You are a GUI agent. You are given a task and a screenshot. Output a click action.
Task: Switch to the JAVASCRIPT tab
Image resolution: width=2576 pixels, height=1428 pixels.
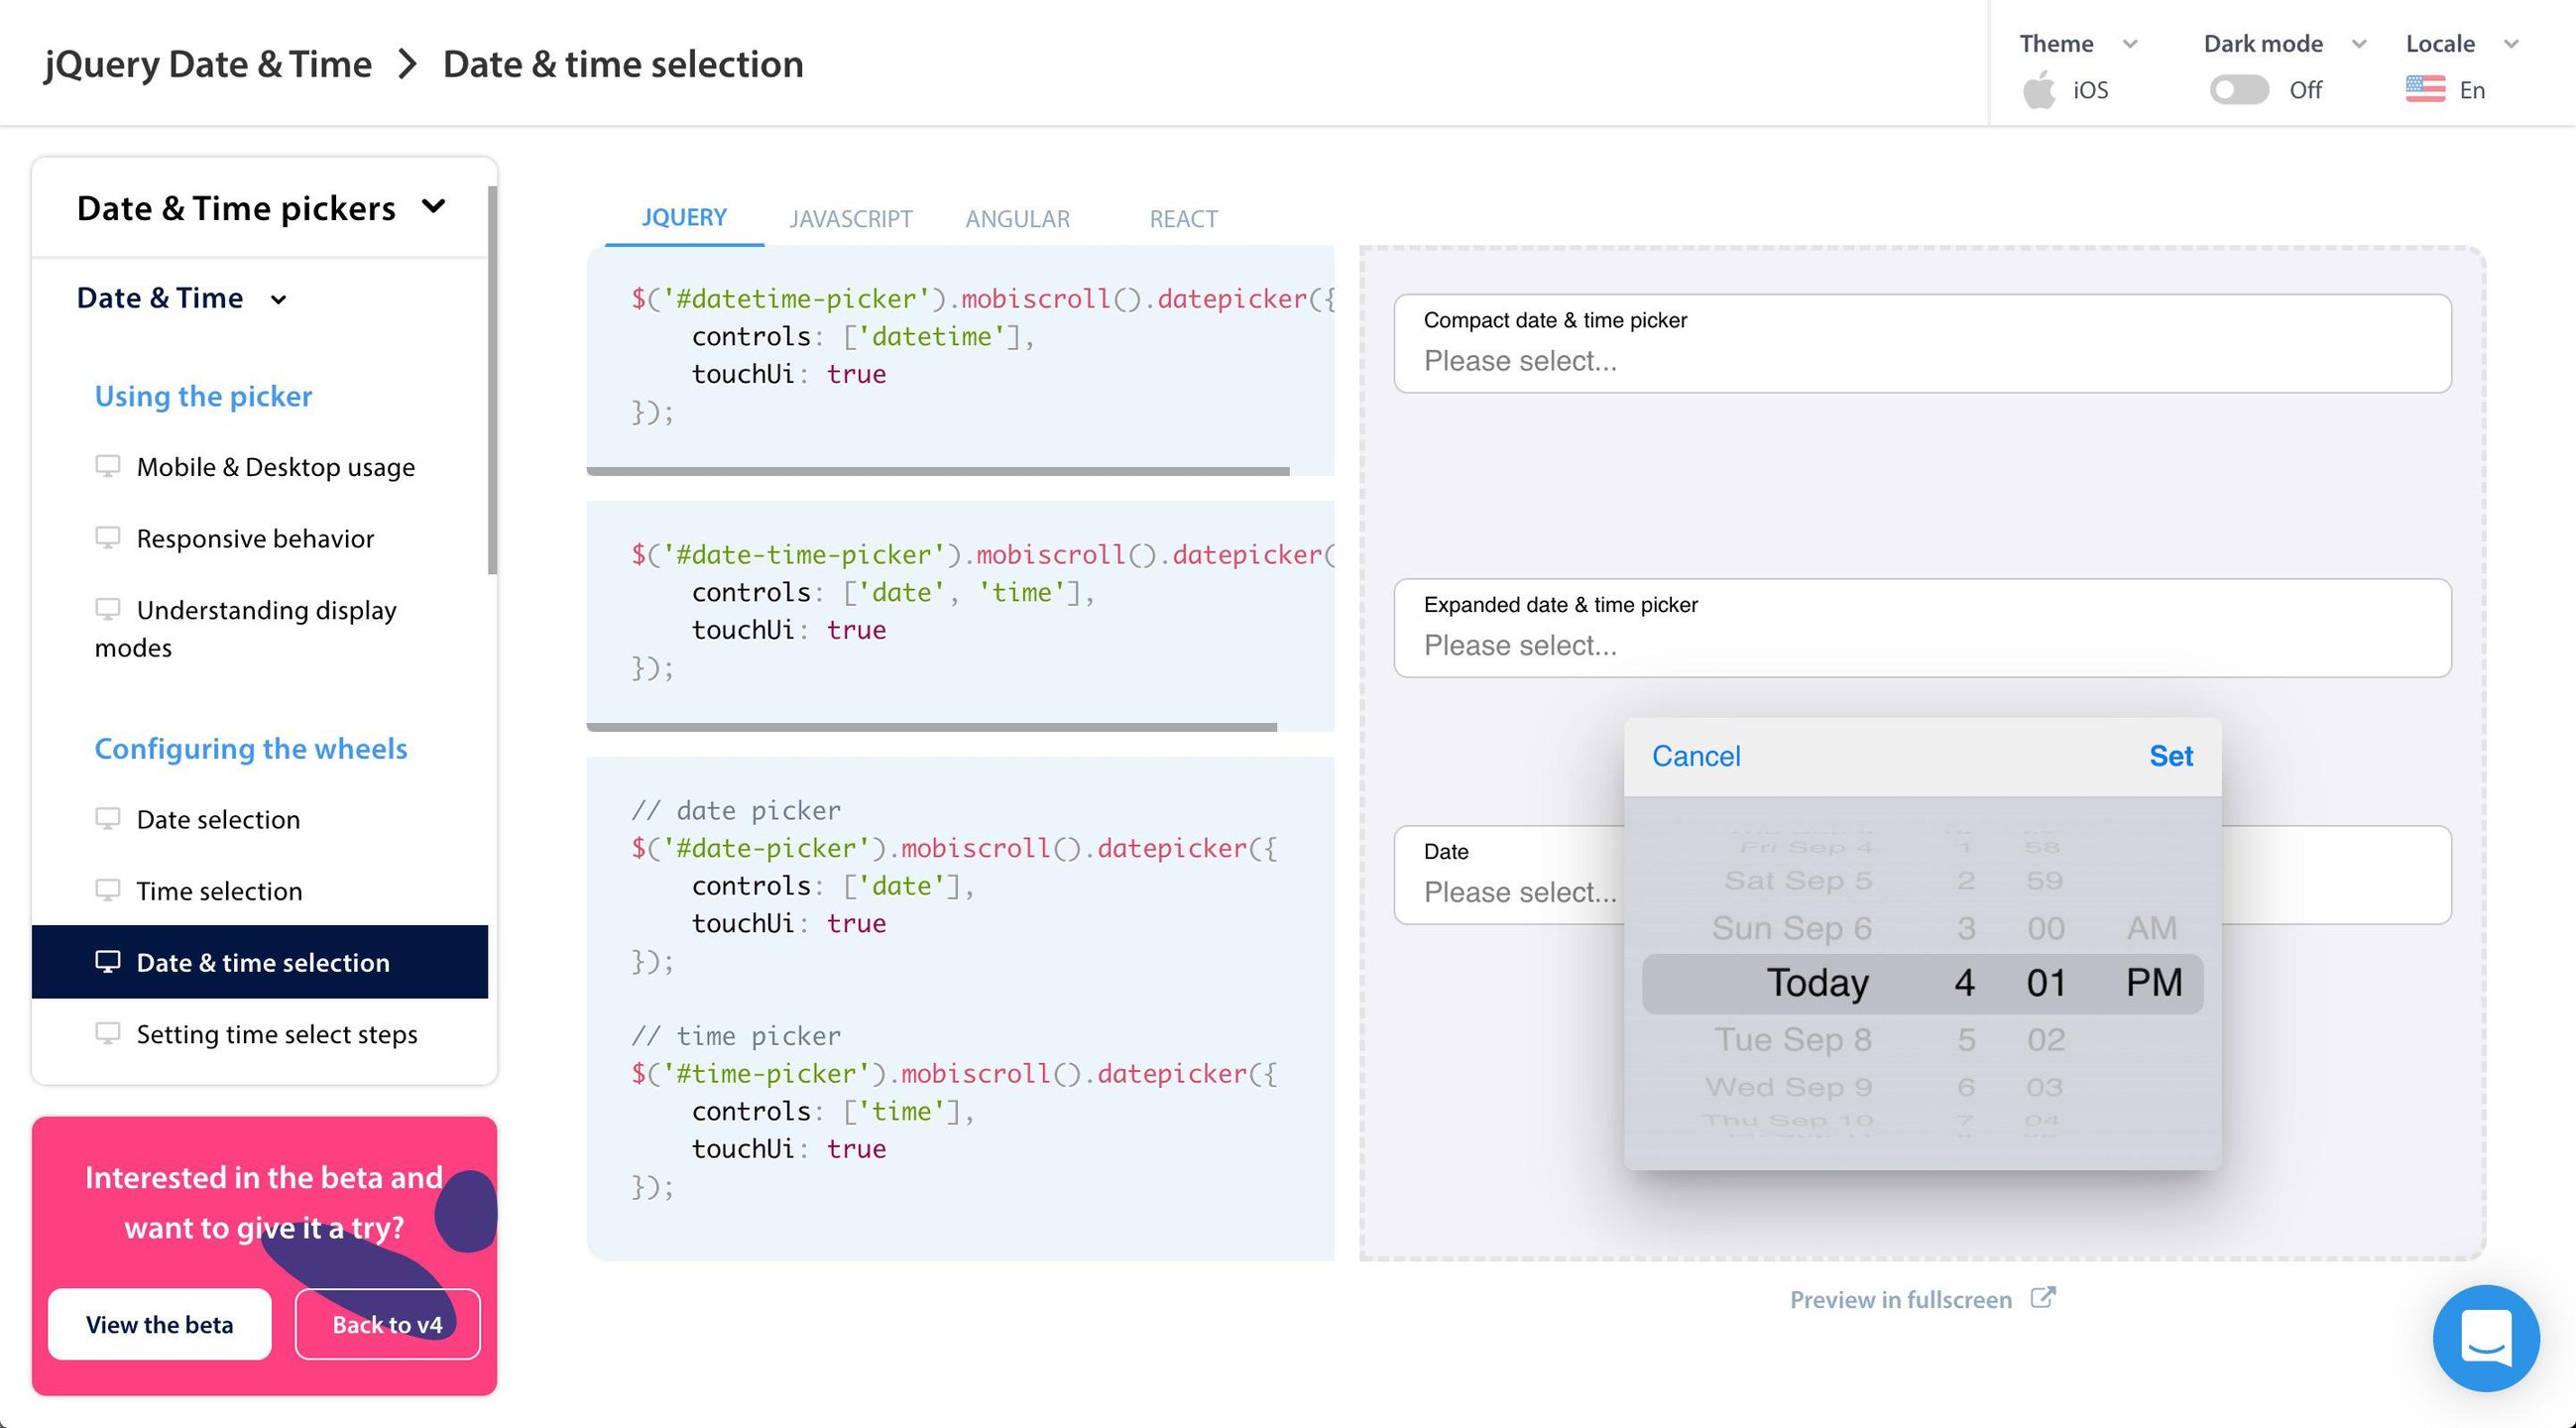tap(850, 219)
